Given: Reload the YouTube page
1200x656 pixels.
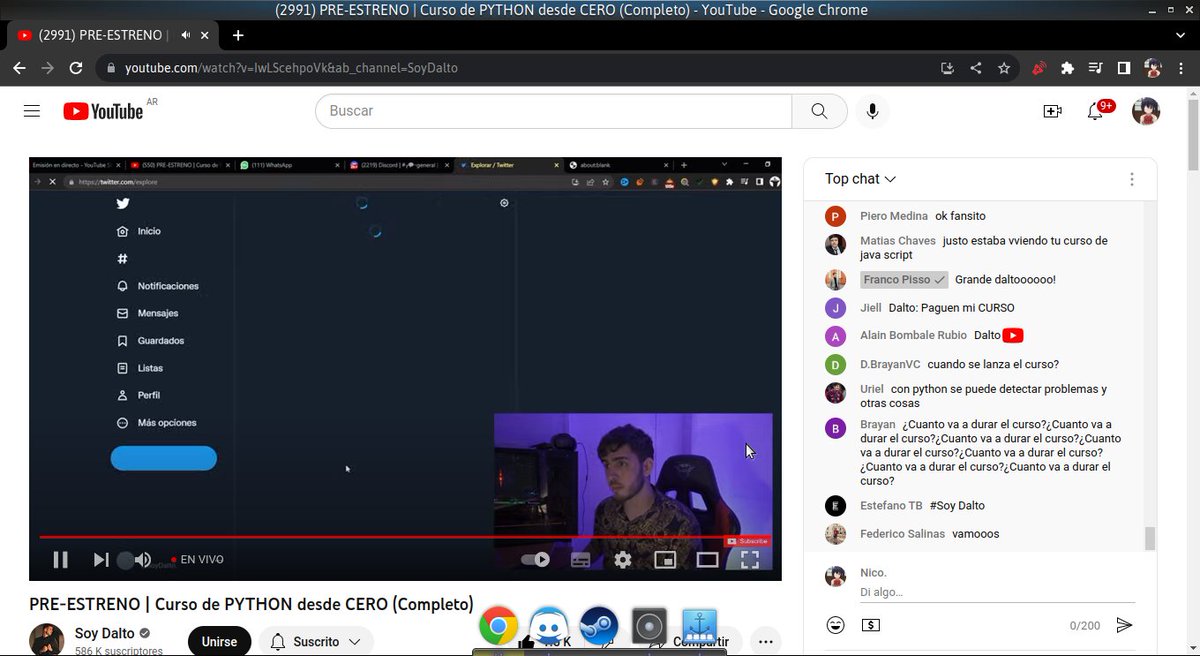Looking at the screenshot, I should (x=76, y=68).
